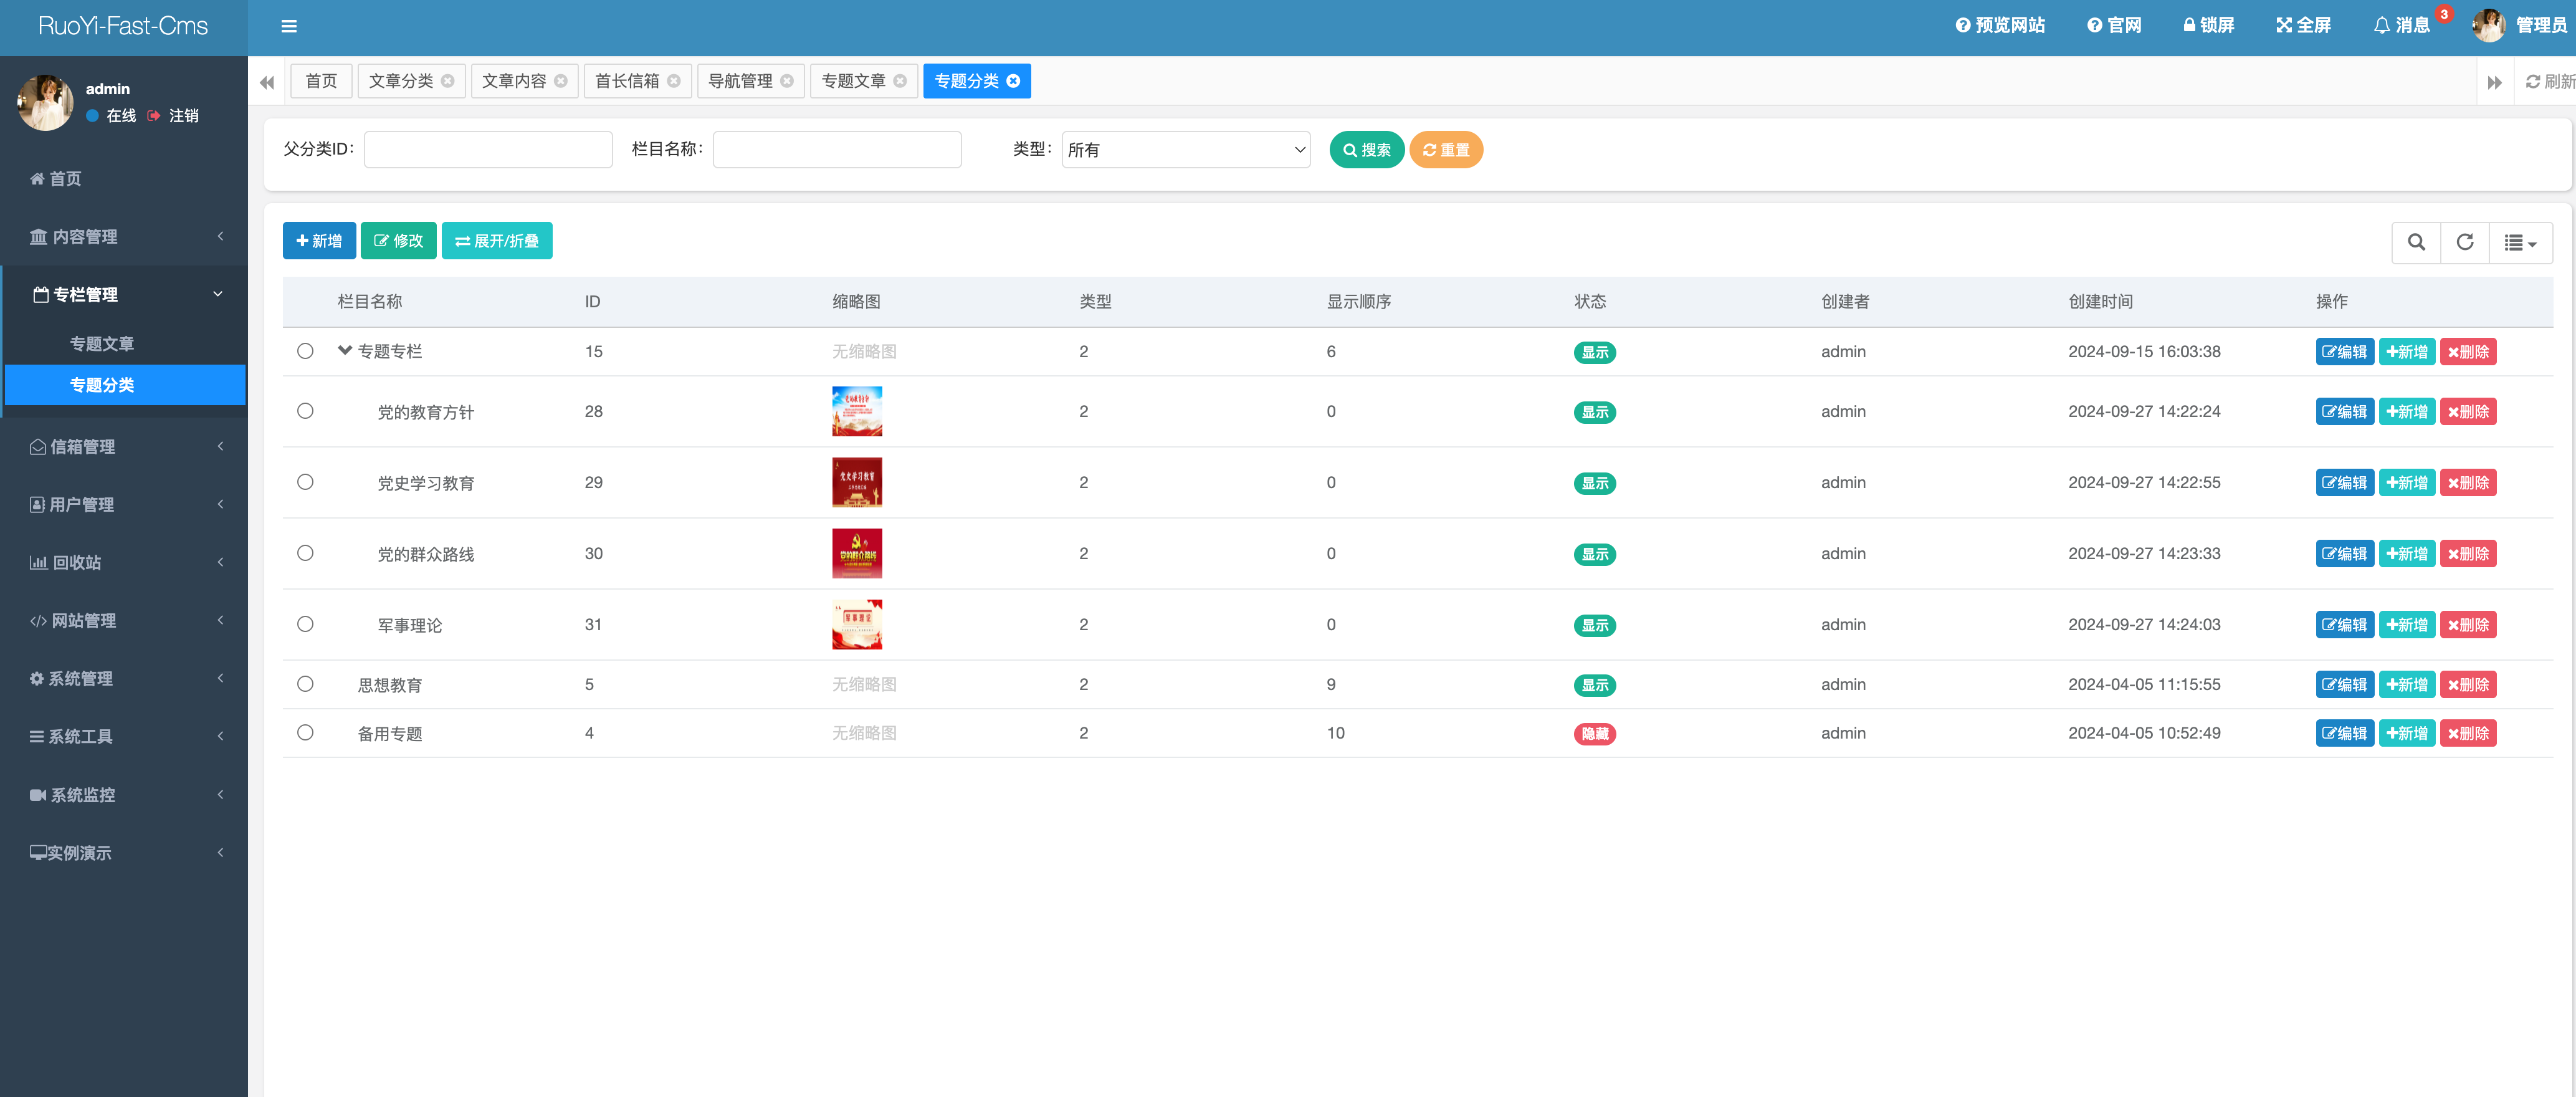Close the 首长信箱 tab
Image resolution: width=2576 pixels, height=1097 pixels.
[x=674, y=81]
